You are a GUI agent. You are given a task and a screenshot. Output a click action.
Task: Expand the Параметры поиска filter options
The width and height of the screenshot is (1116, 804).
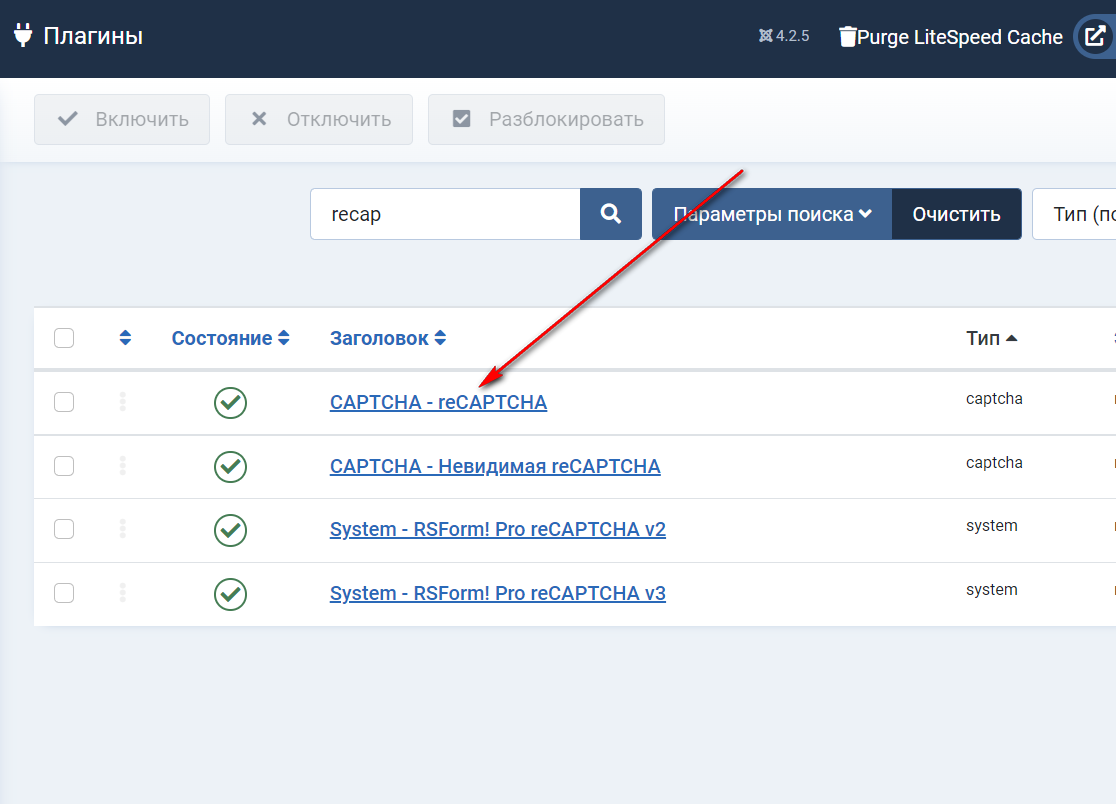[771, 214]
